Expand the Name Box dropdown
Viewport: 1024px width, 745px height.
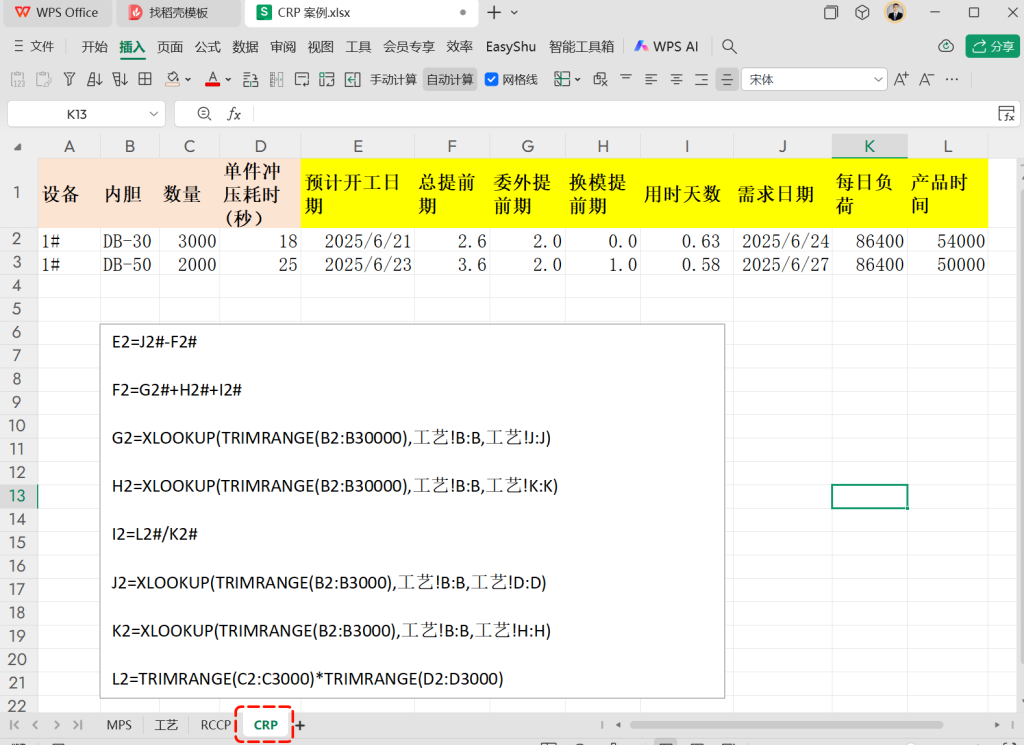pos(153,114)
